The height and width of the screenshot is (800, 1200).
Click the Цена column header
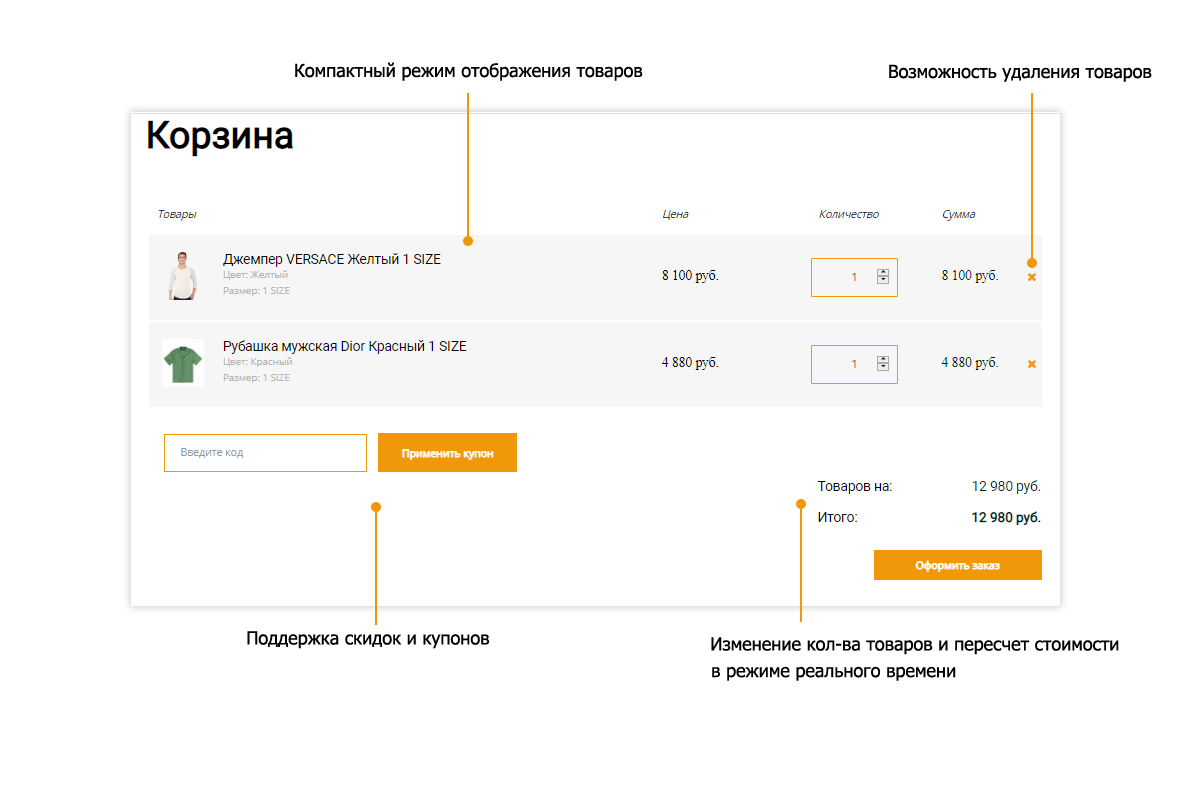pyautogui.click(x=675, y=214)
